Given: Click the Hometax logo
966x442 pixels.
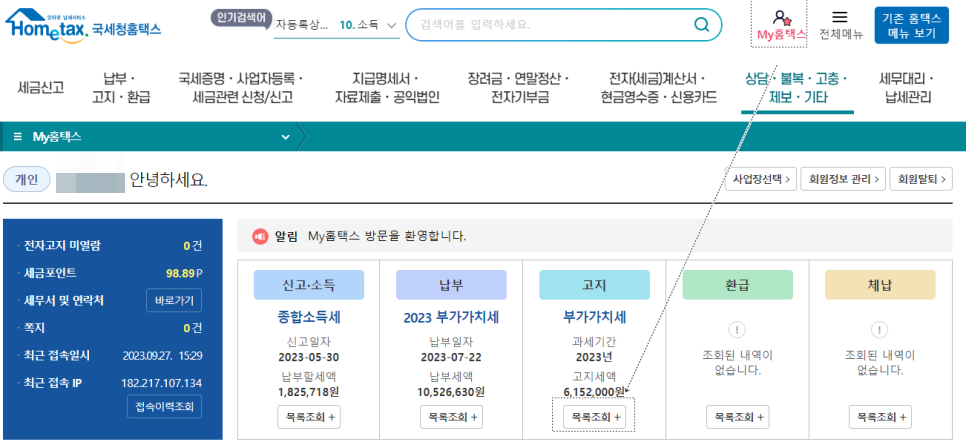Looking at the screenshot, I should coord(83,25).
